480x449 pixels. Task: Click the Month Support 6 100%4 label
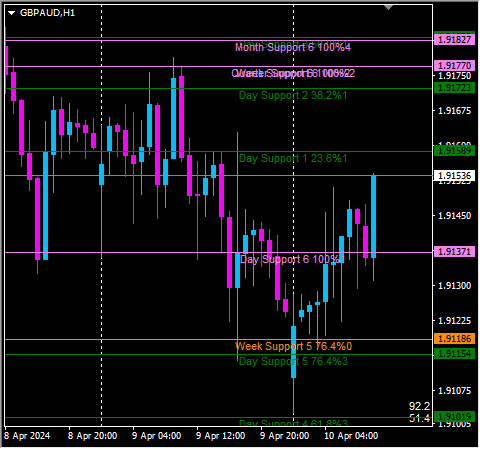click(x=293, y=47)
